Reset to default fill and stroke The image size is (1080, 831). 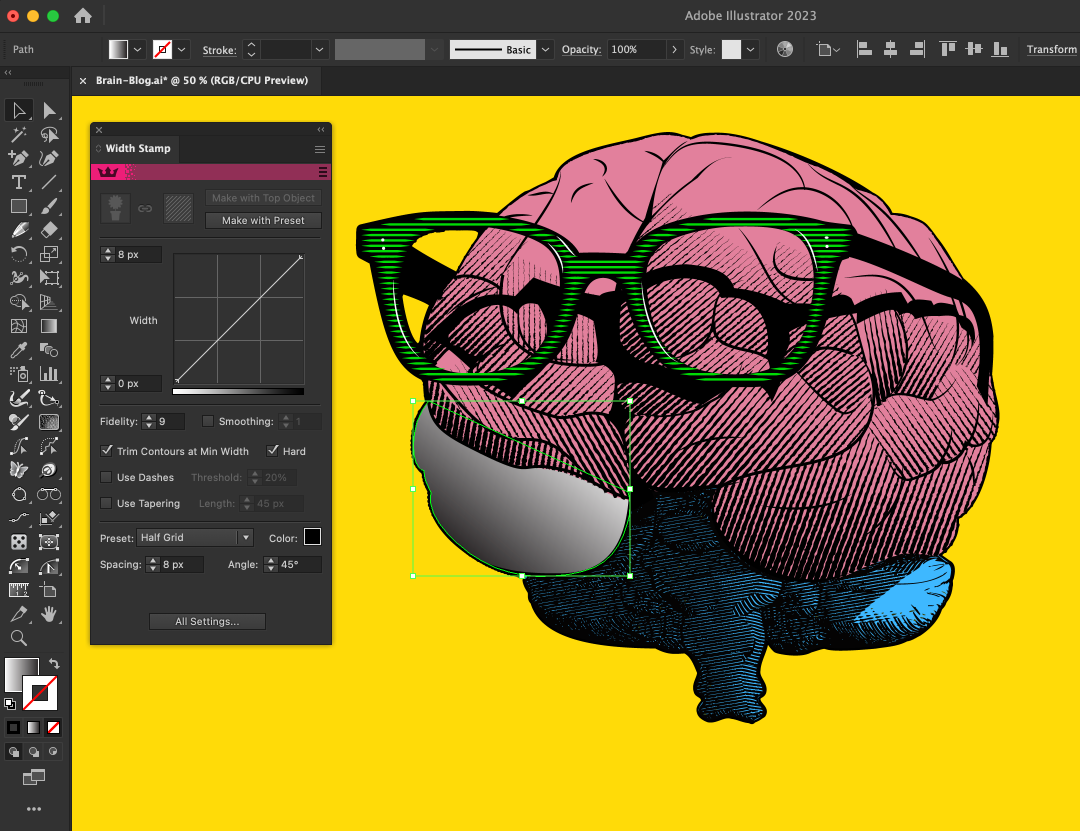coord(10,704)
